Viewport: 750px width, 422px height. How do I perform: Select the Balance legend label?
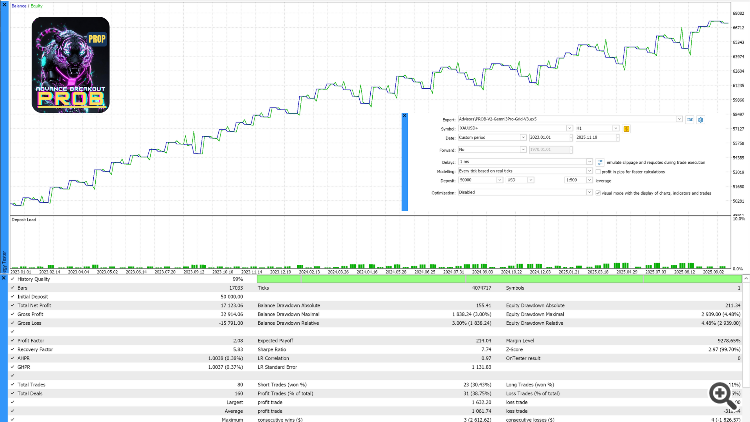pyautogui.click(x=19, y=6)
